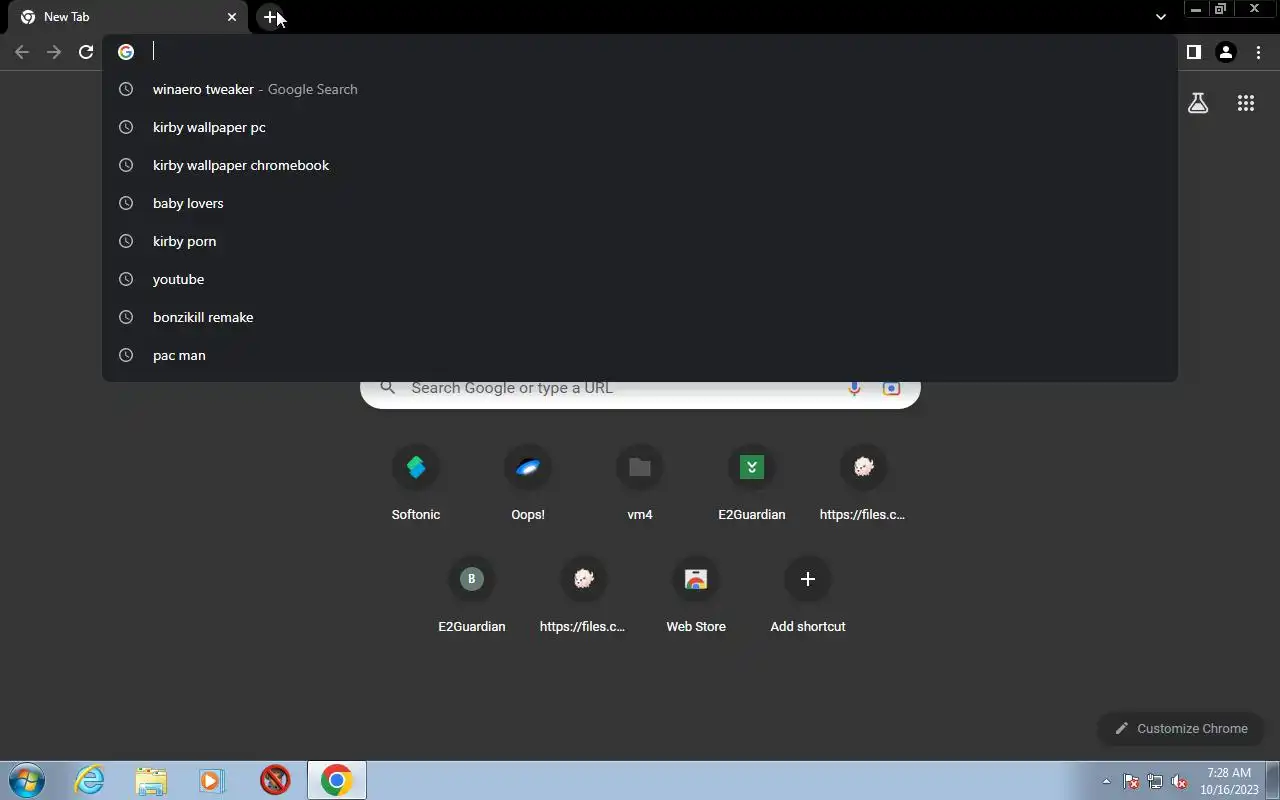
Task: Open the Search Labs flask icon
Action: tap(1198, 103)
